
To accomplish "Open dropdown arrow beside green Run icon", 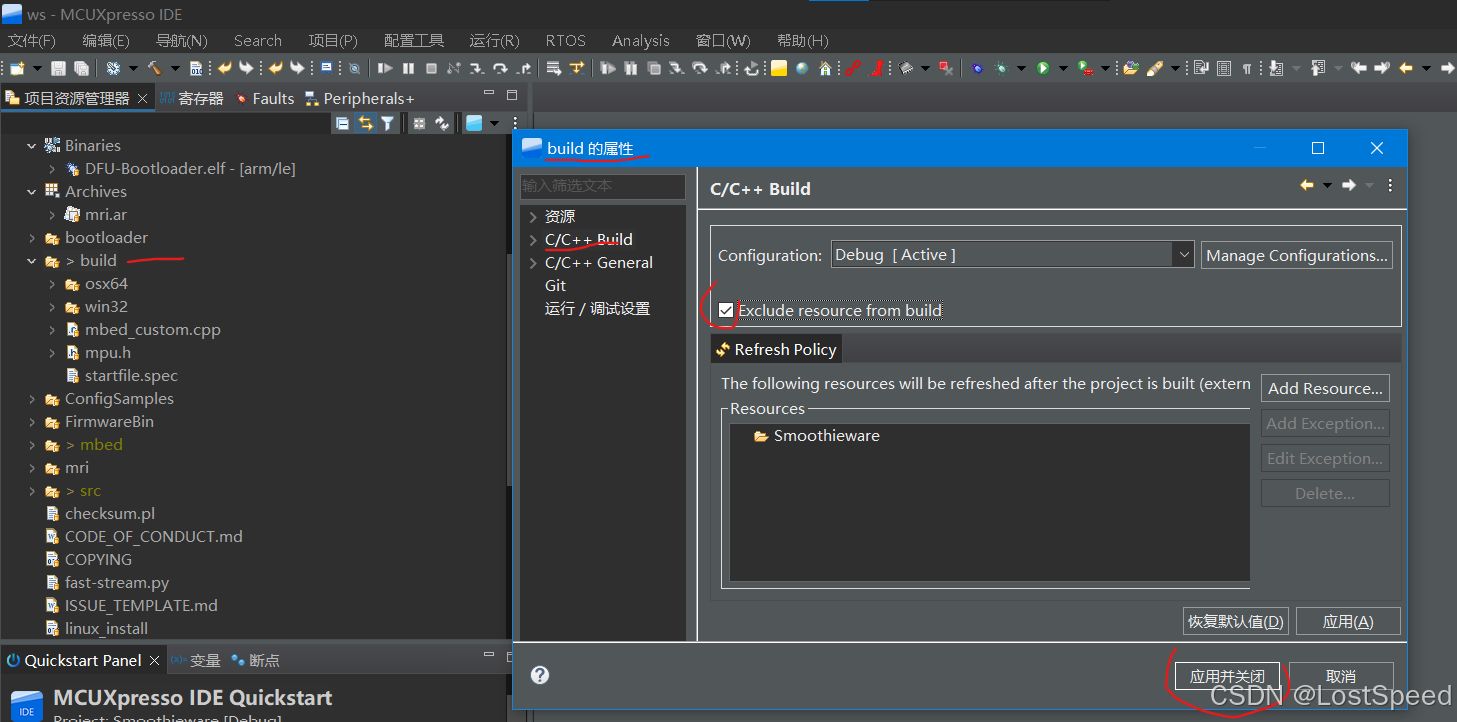I will (1063, 68).
